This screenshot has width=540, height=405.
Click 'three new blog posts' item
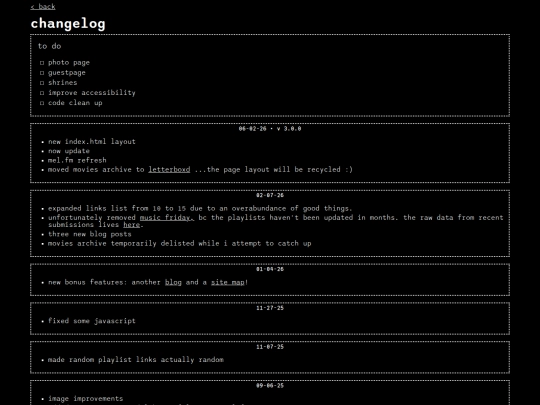coord(90,234)
